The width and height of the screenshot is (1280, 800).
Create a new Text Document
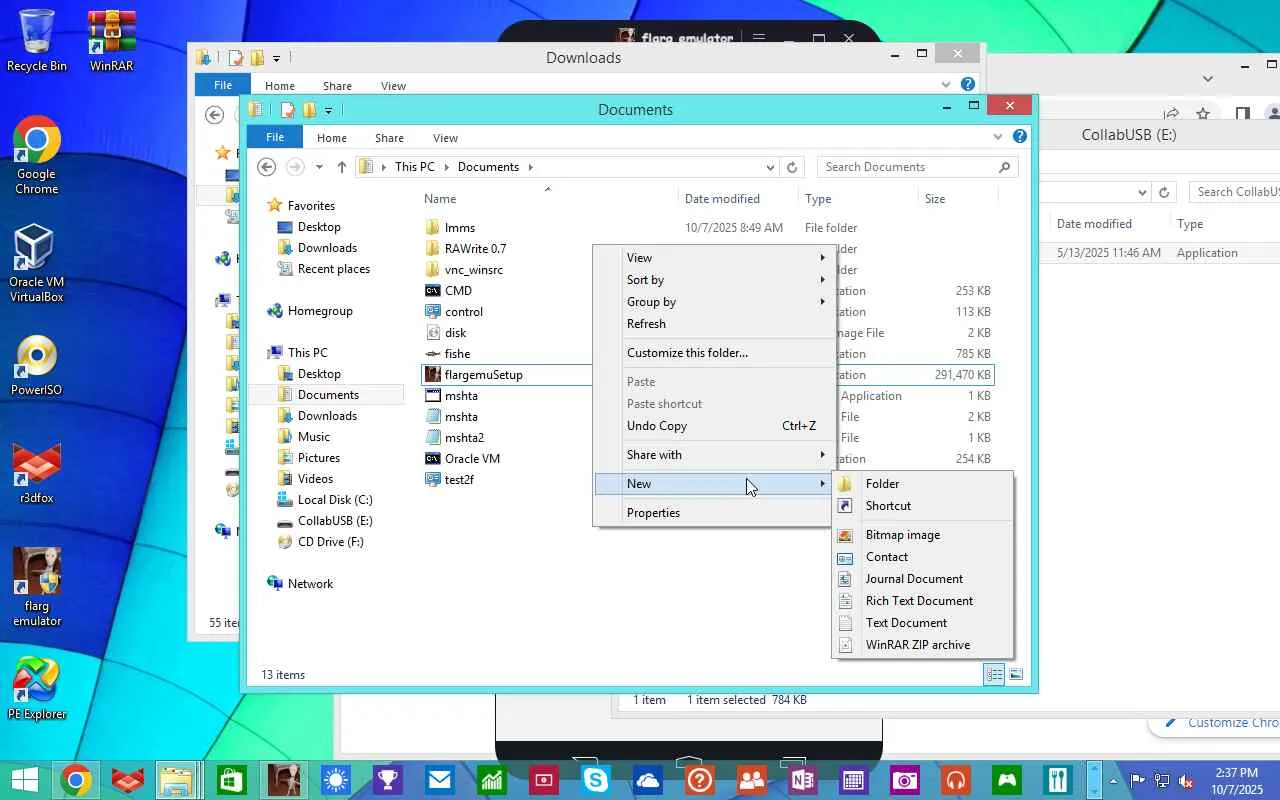(x=923, y=623)
